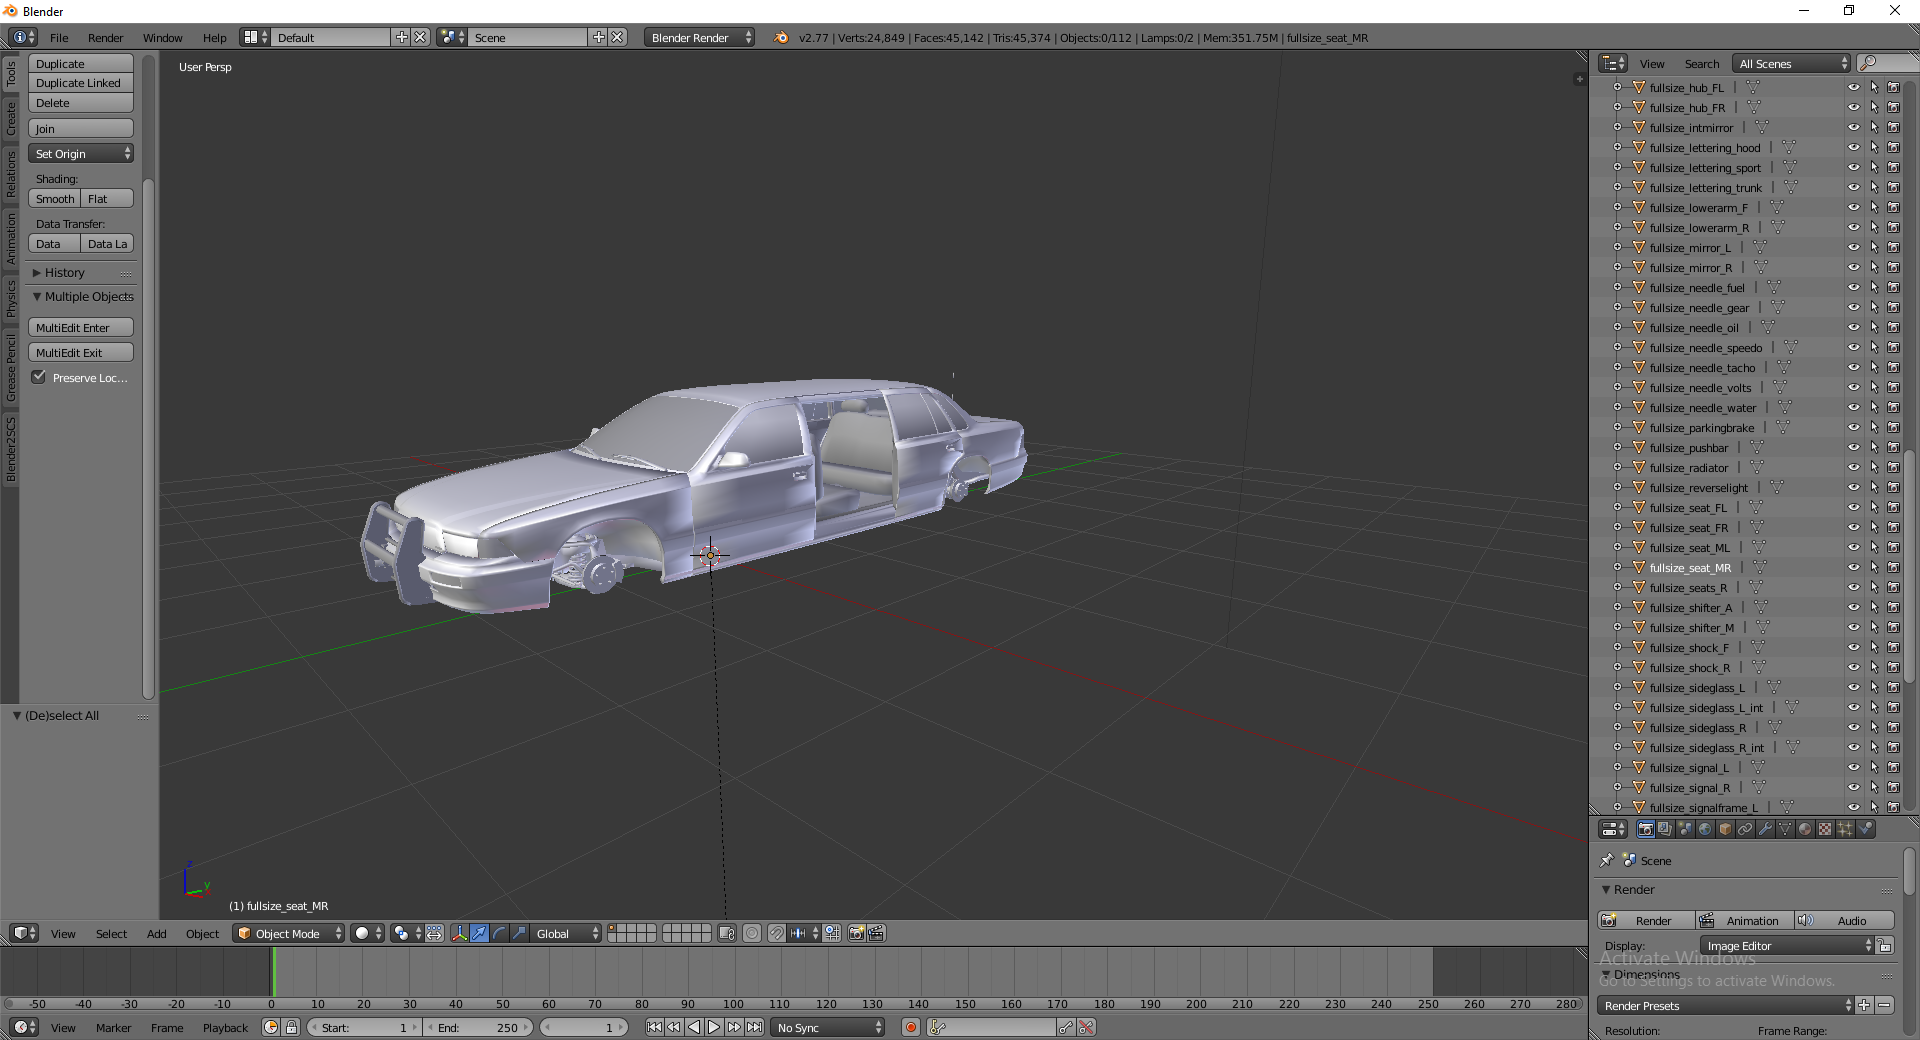Open the Set Origin dropdown
Screen dimensions: 1920x1040
[81, 153]
